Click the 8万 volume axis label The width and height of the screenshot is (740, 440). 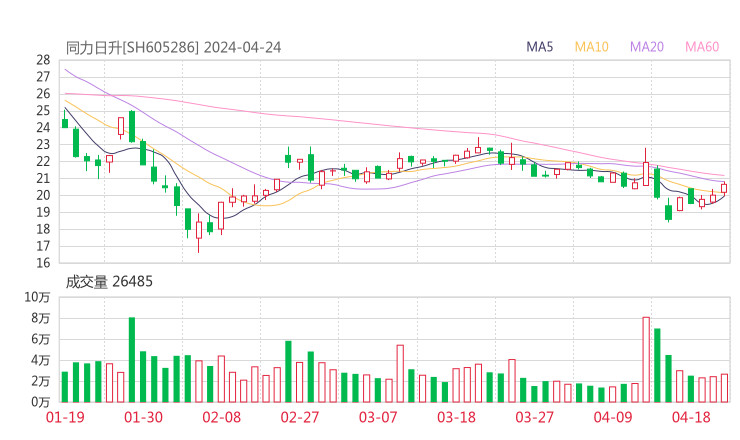pyautogui.click(x=41, y=318)
